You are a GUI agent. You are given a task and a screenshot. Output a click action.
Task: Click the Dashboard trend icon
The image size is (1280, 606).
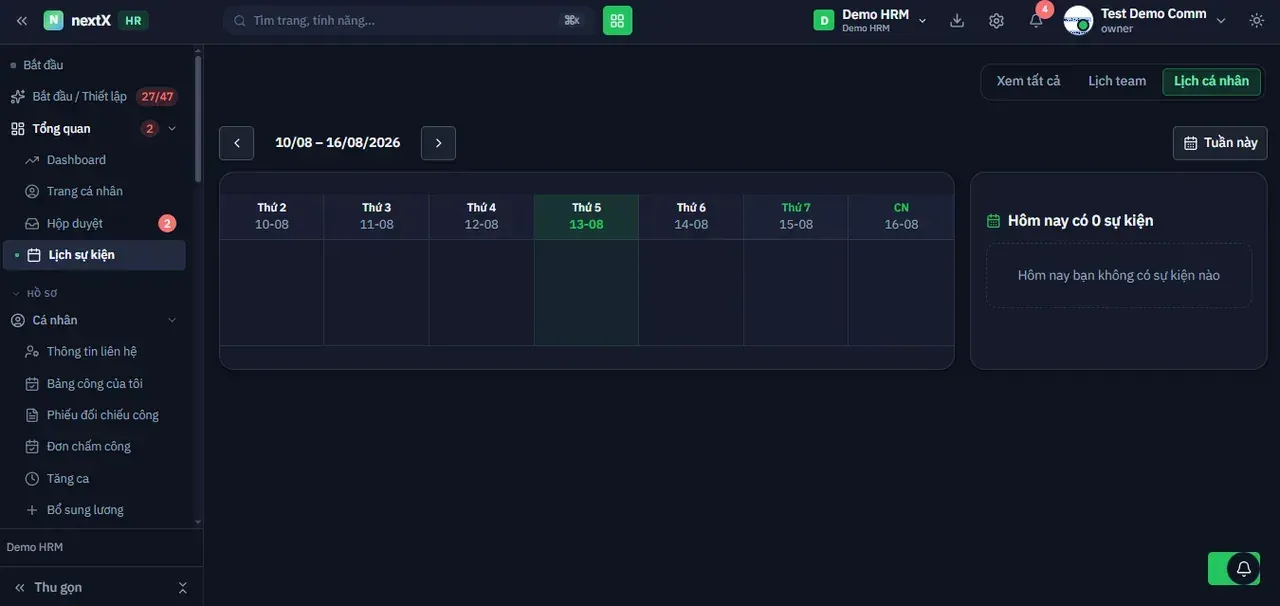pos(32,160)
